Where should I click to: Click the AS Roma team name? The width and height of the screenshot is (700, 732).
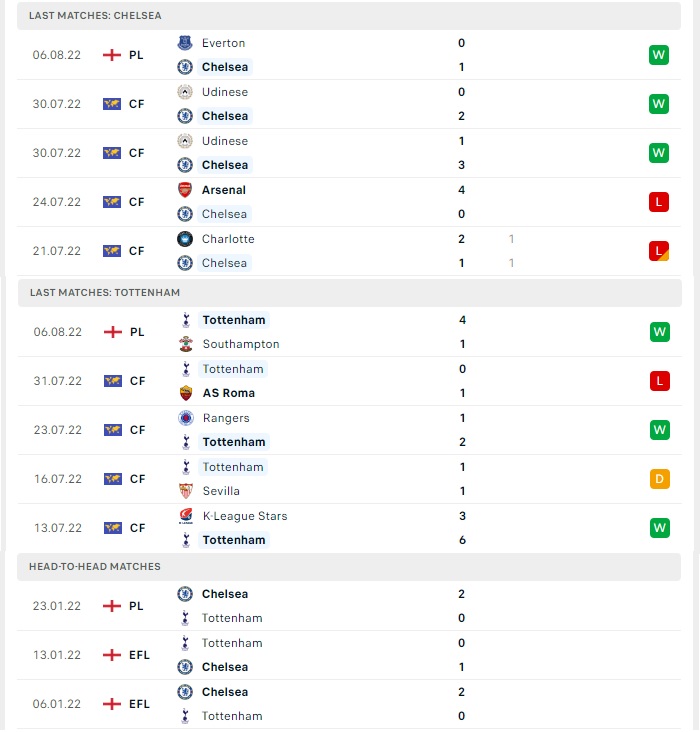229,393
